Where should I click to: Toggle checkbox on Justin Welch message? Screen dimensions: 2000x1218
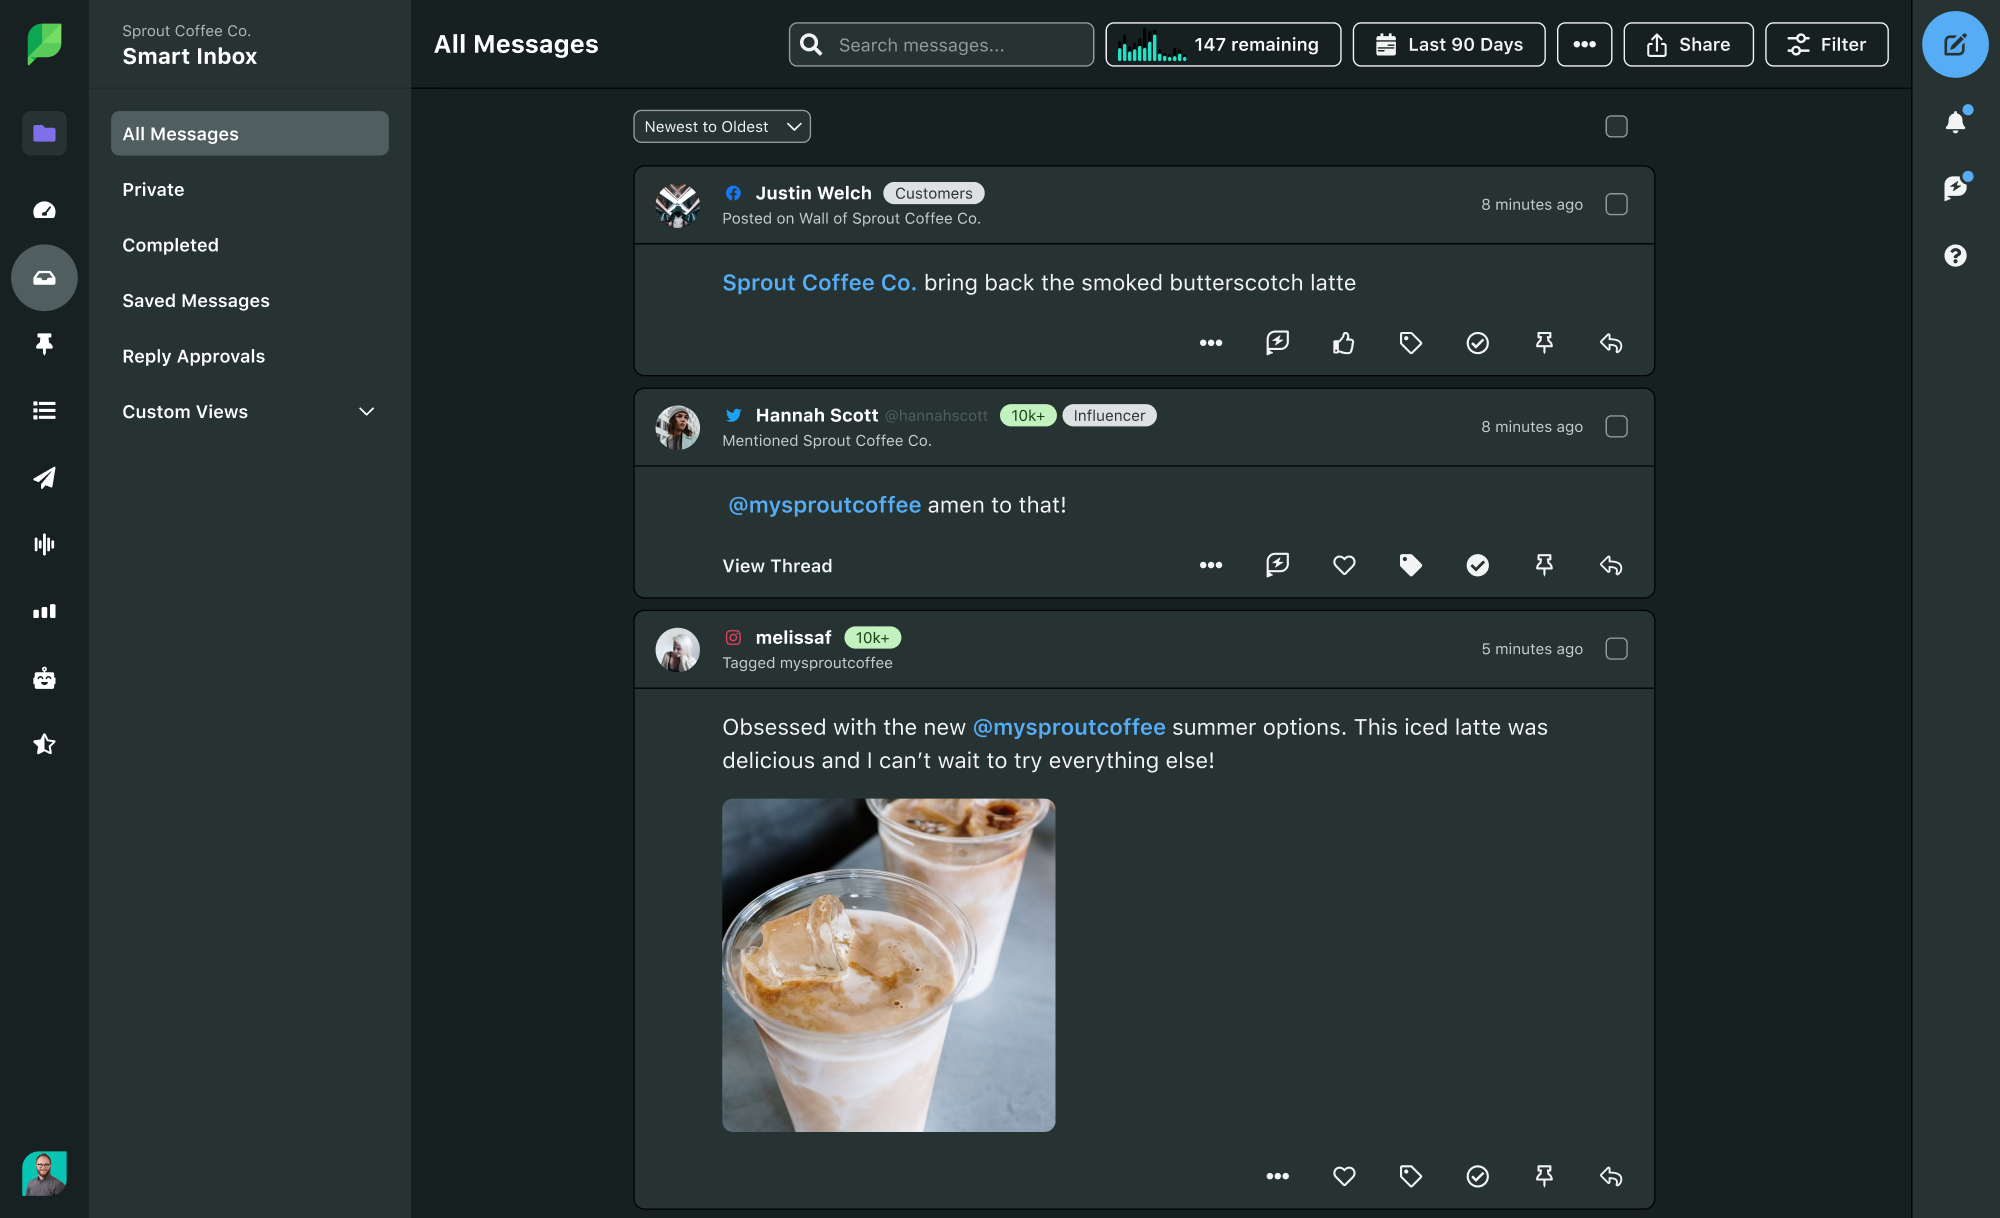pyautogui.click(x=1616, y=204)
